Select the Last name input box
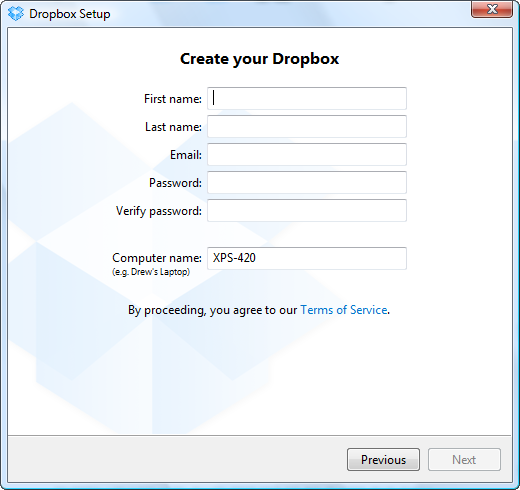Viewport: 520px width, 490px height. pos(307,126)
